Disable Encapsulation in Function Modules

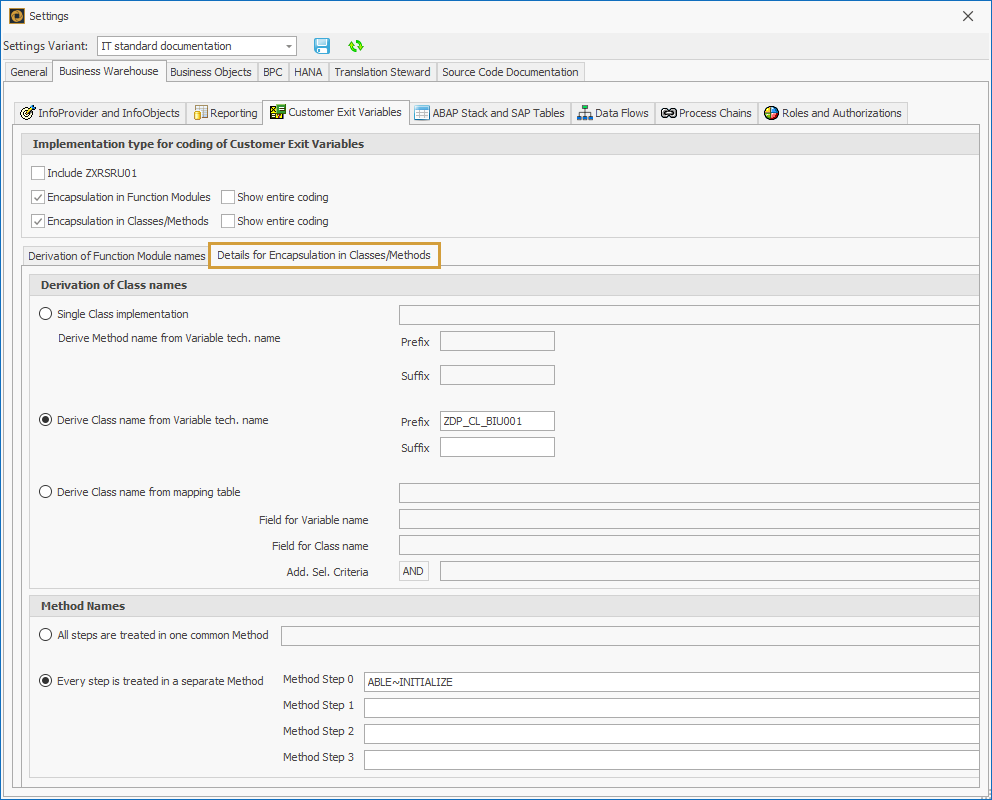point(37,197)
